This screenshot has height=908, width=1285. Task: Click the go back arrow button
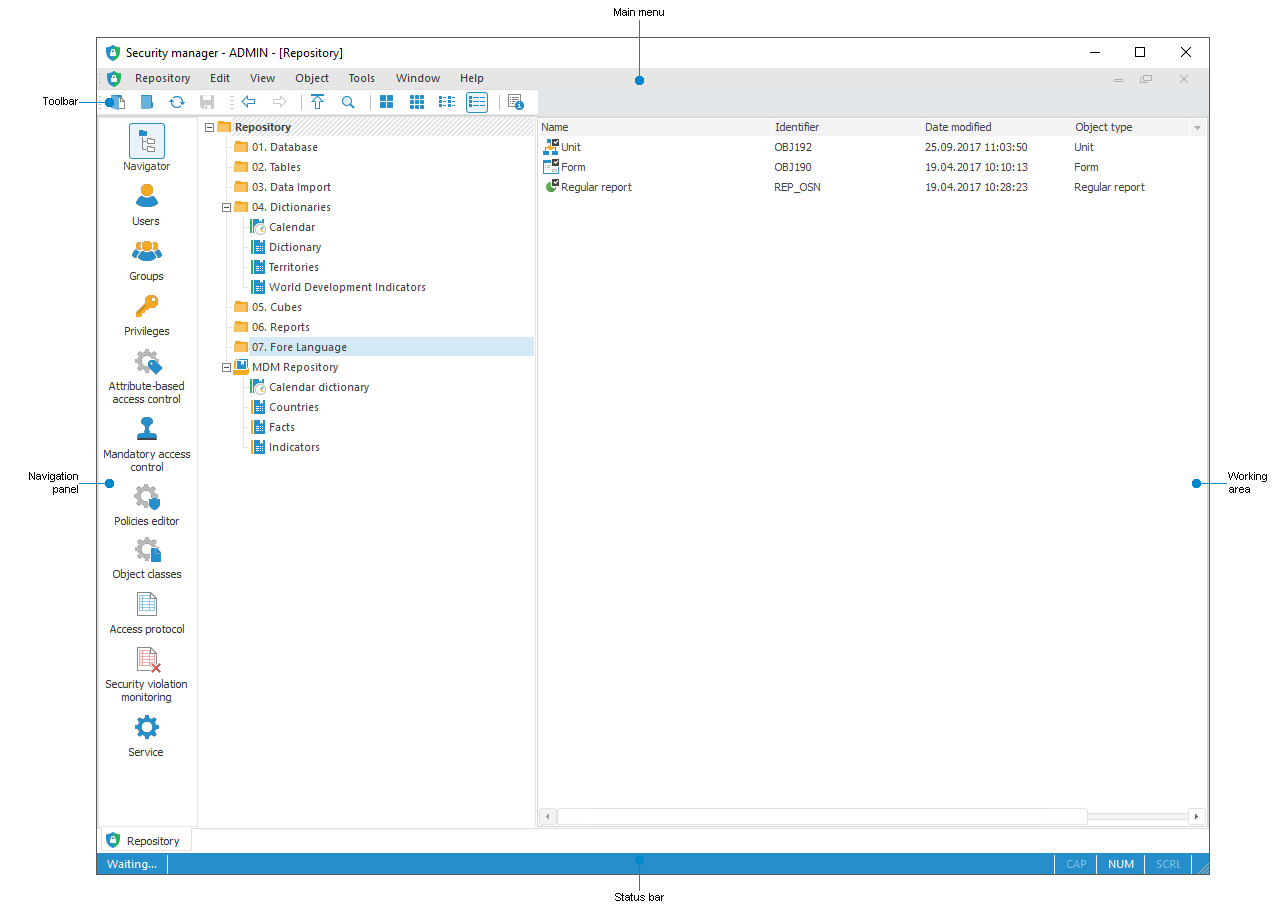(x=248, y=101)
